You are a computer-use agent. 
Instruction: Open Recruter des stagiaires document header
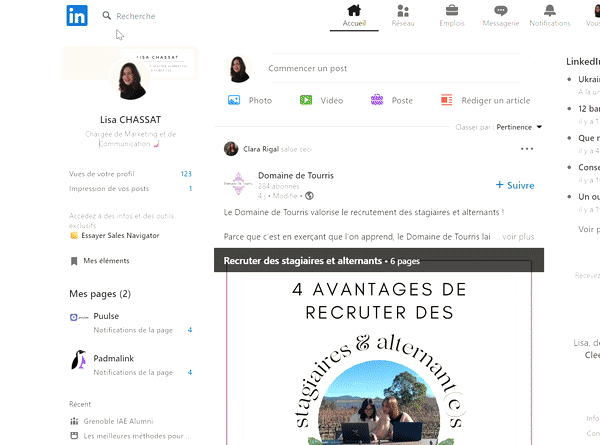pos(379,260)
